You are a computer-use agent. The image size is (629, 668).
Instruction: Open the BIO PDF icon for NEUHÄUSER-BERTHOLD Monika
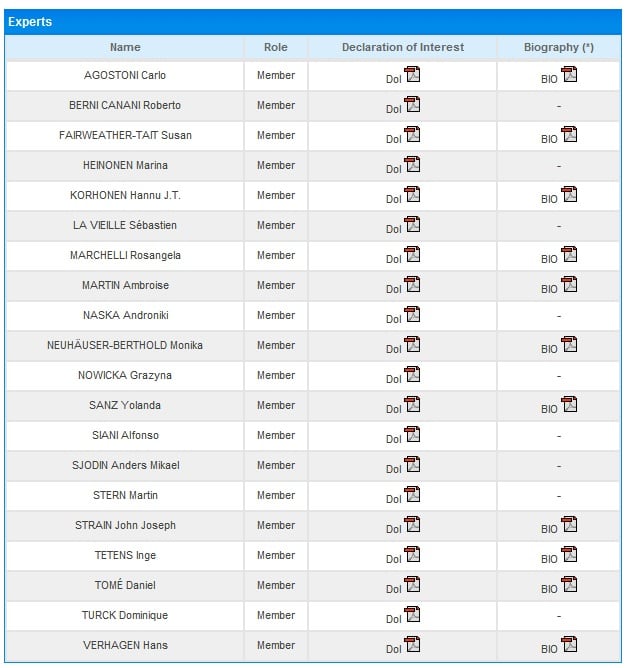[569, 344]
